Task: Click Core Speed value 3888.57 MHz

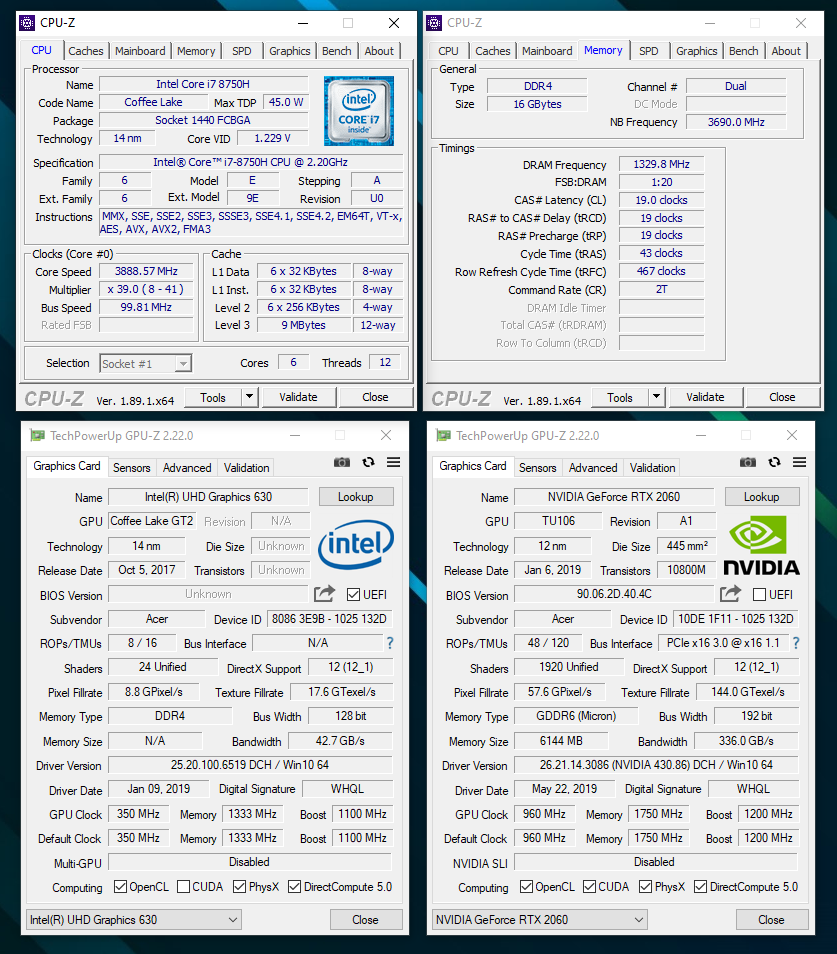Action: (147, 271)
